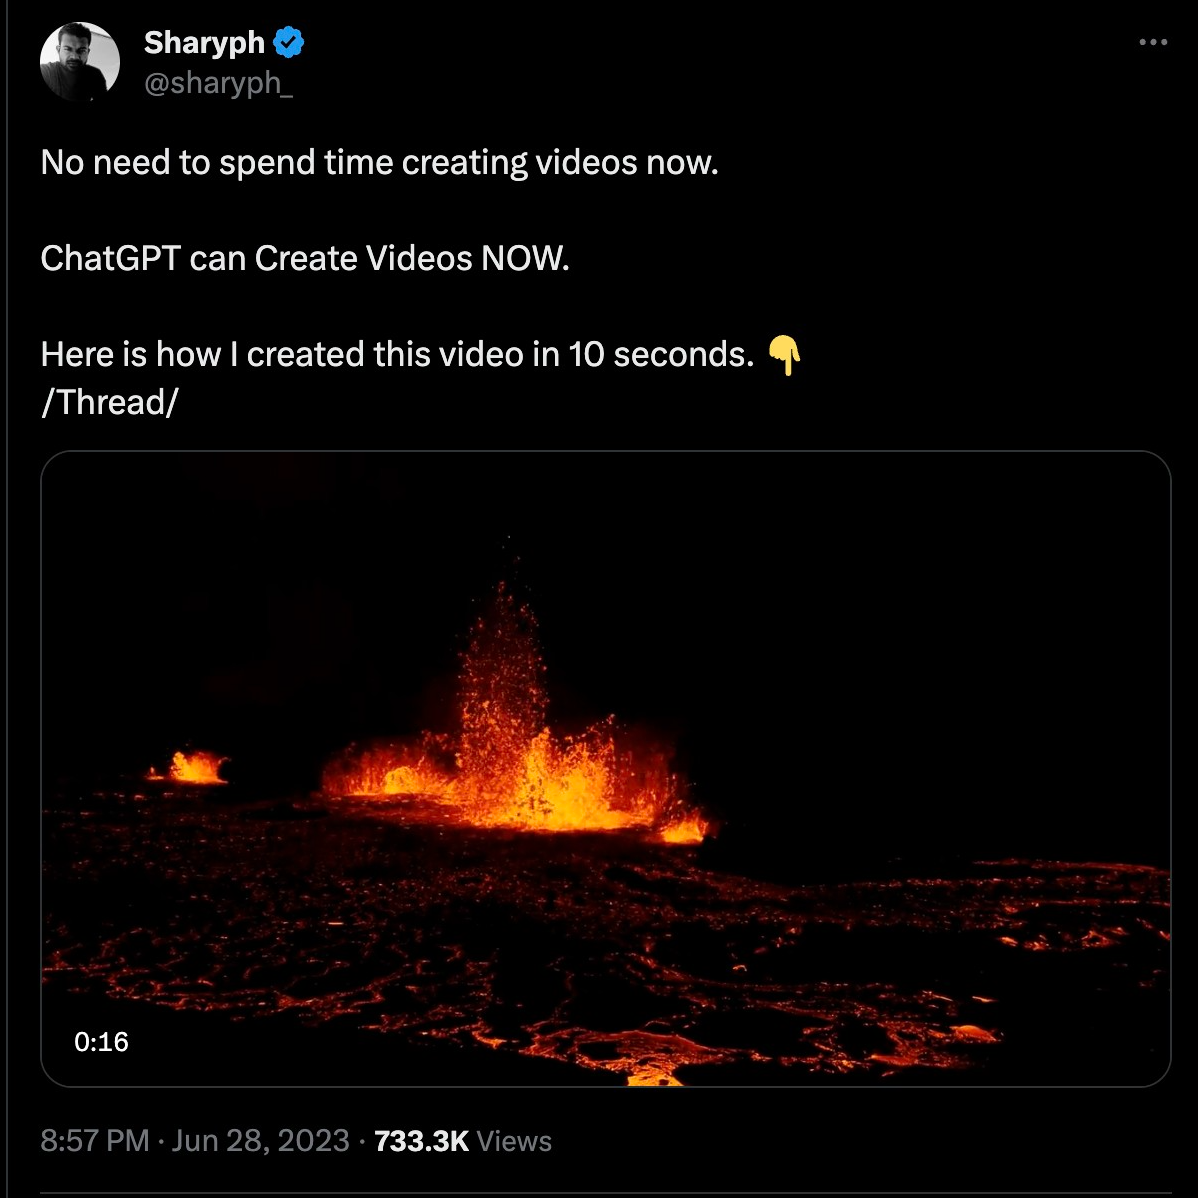This screenshot has width=1198, height=1198.
Task: Click the 0:16 video duration label
Action: point(101,1042)
